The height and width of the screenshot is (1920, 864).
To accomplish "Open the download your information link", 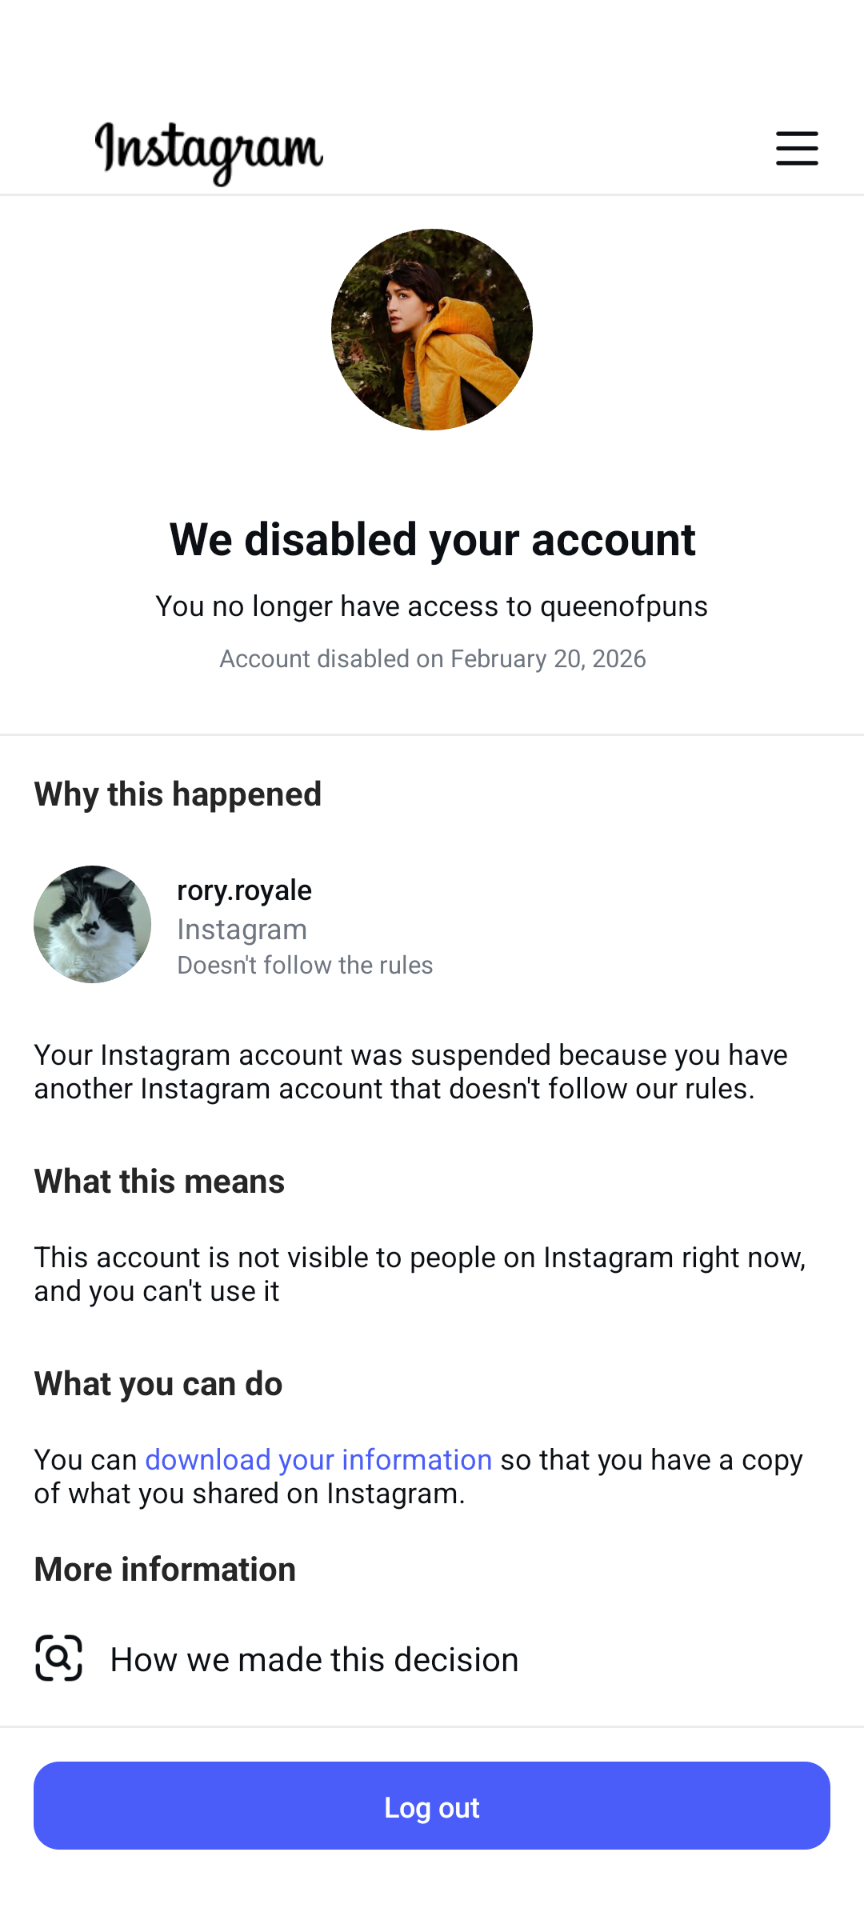I will (x=318, y=1460).
